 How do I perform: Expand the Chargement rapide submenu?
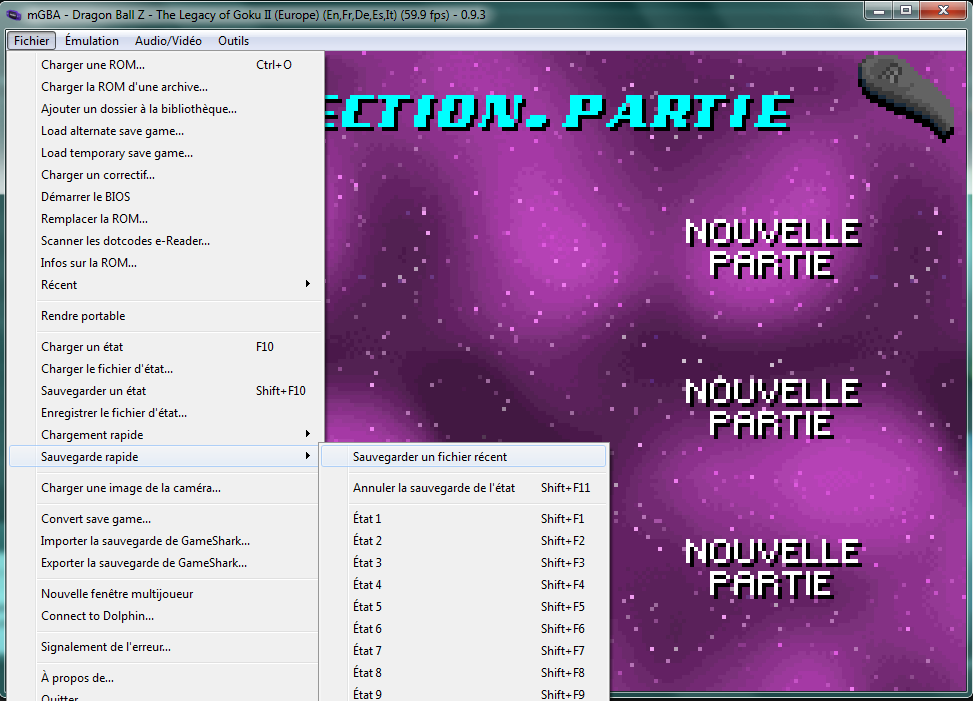coord(166,435)
